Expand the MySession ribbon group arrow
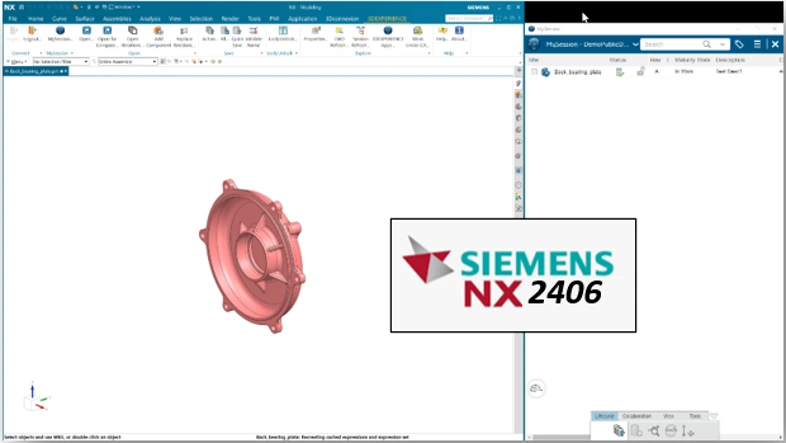Image resolution: width=786 pixels, height=443 pixels. pyautogui.click(x=72, y=53)
